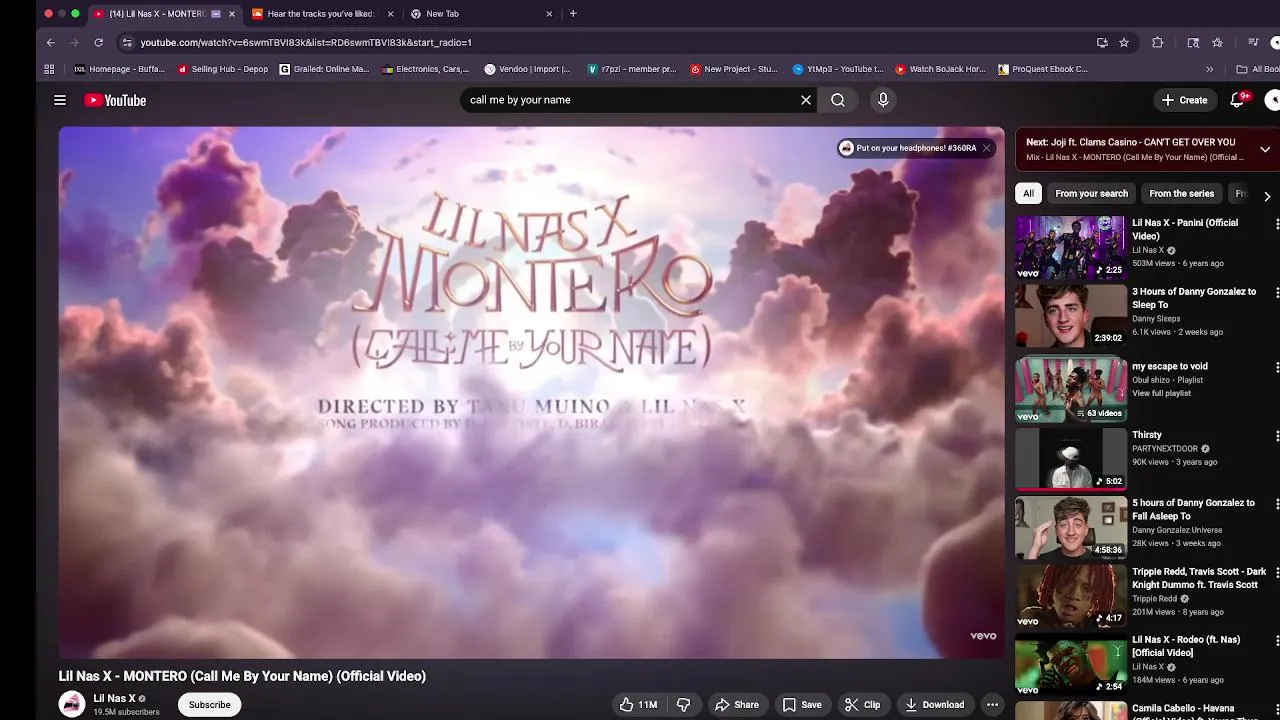View site information icon in address bar
Viewport: 1280px width, 720px height.
point(126,43)
